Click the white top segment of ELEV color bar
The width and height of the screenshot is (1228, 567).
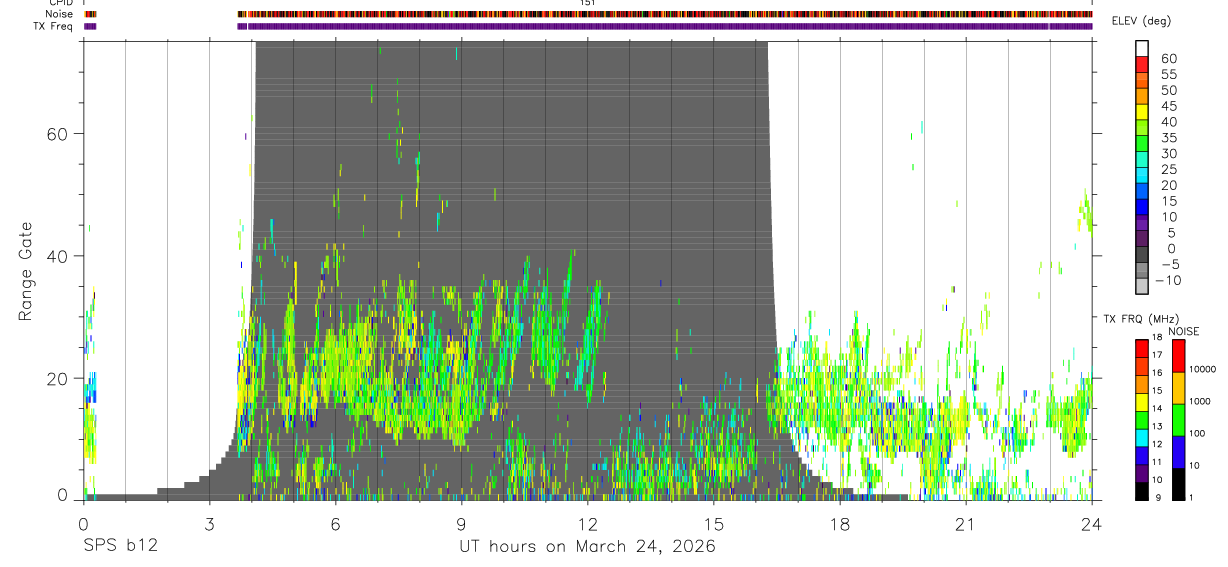coord(1142,48)
